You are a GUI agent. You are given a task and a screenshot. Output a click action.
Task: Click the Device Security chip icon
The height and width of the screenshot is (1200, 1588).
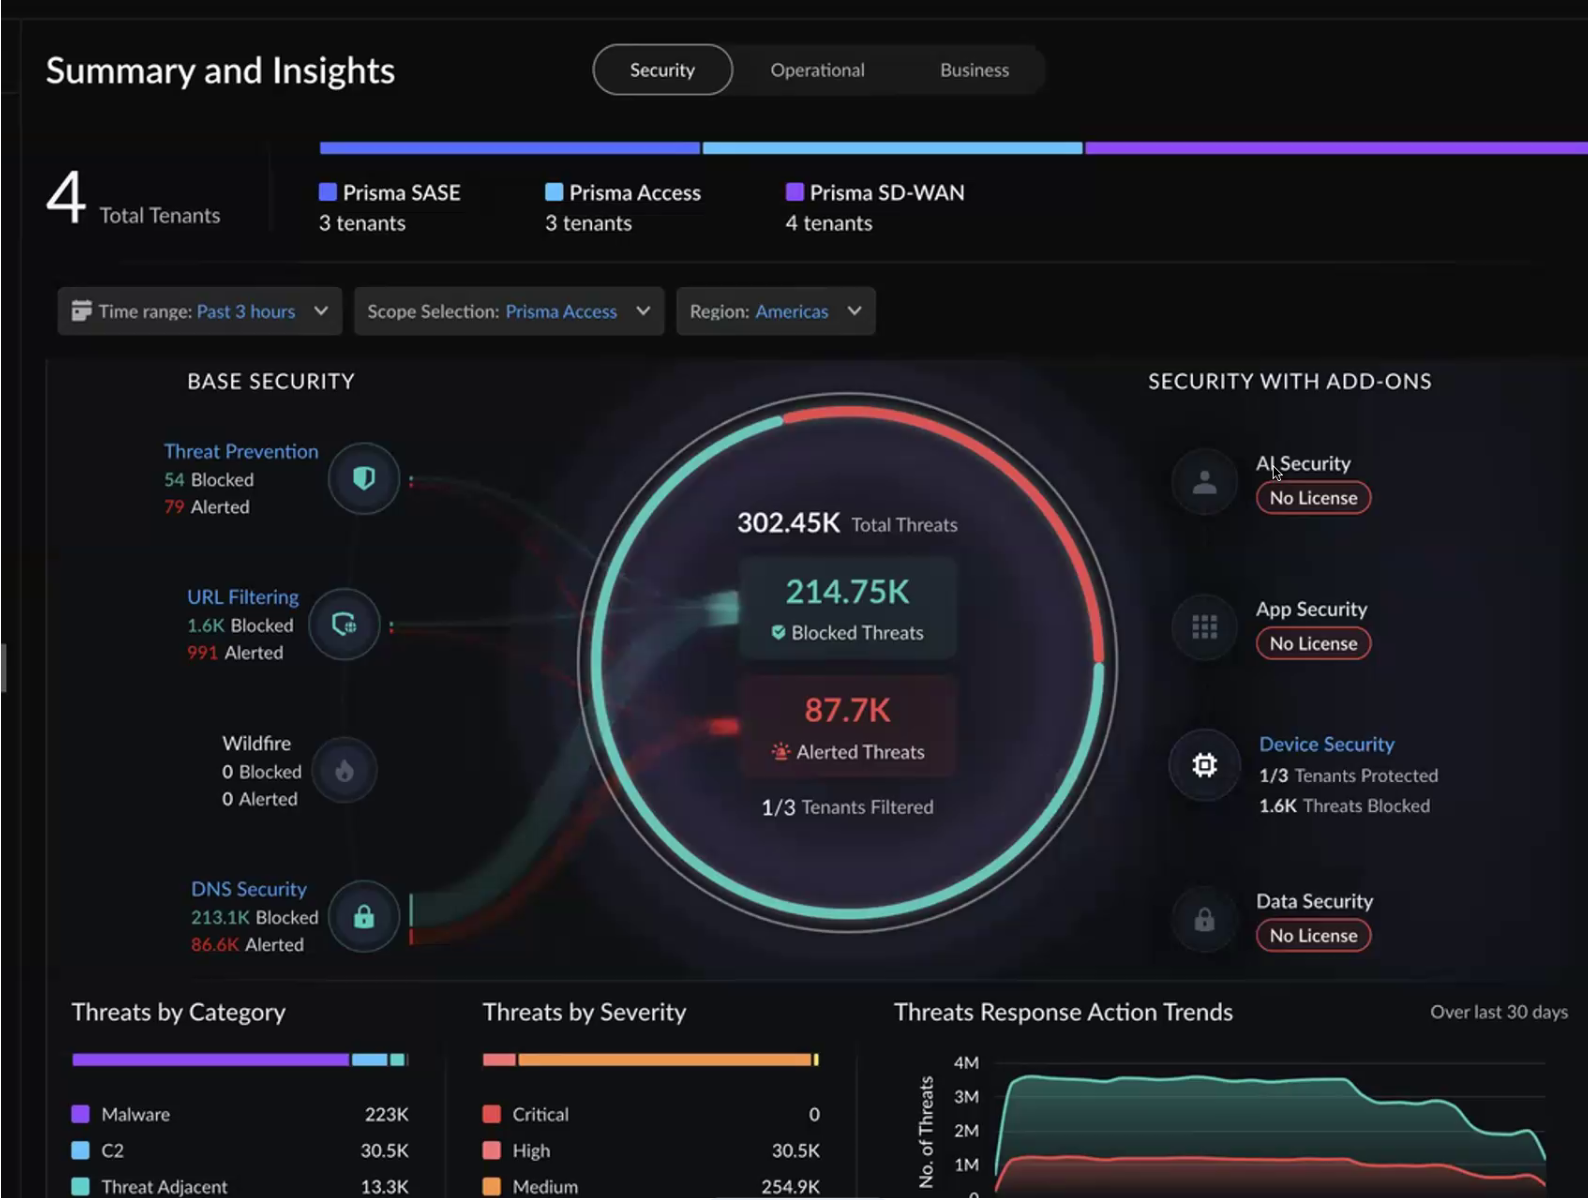1204,765
